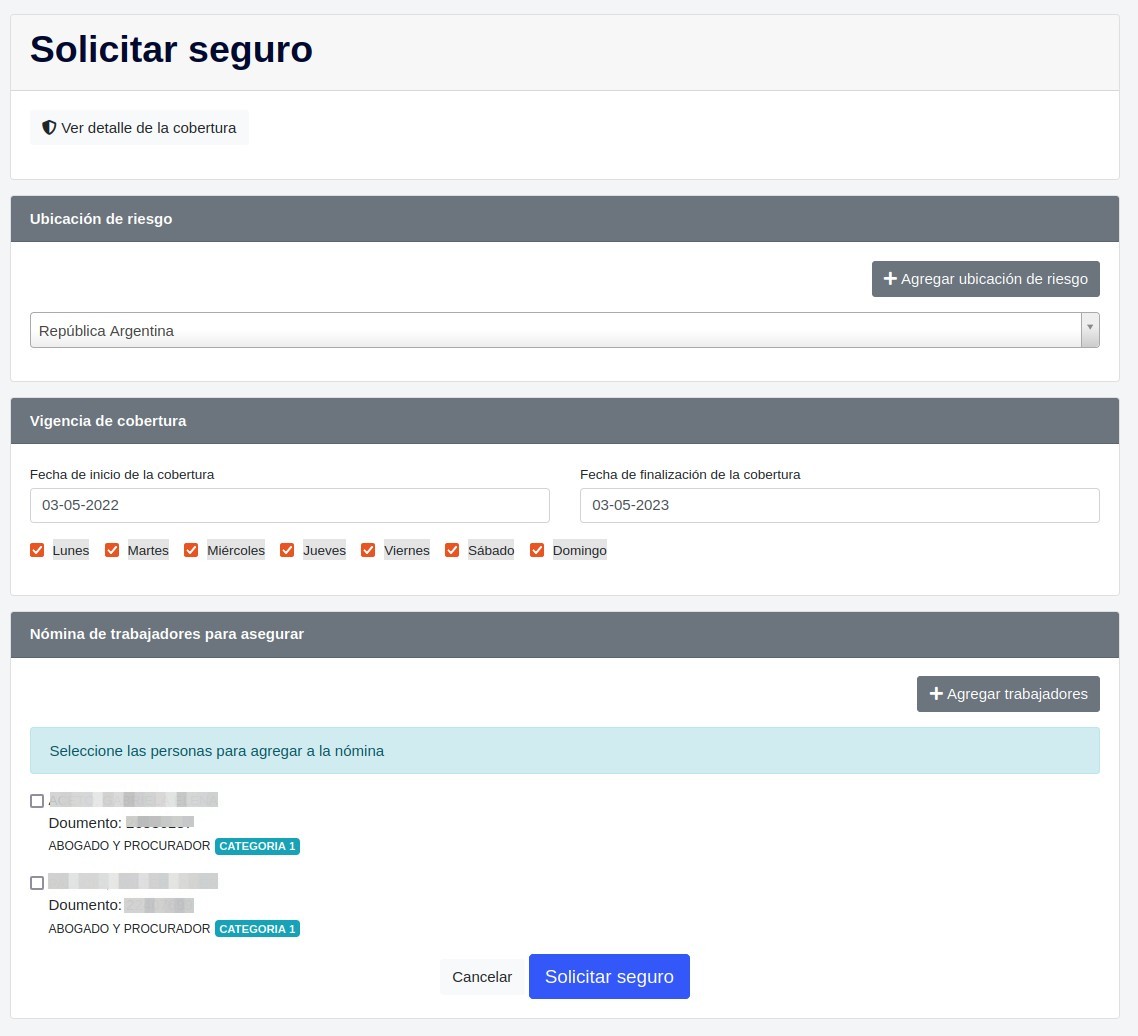This screenshot has width=1138, height=1036.
Task: Click the plus icon on Agregar trabajadores
Action: pos(936,693)
